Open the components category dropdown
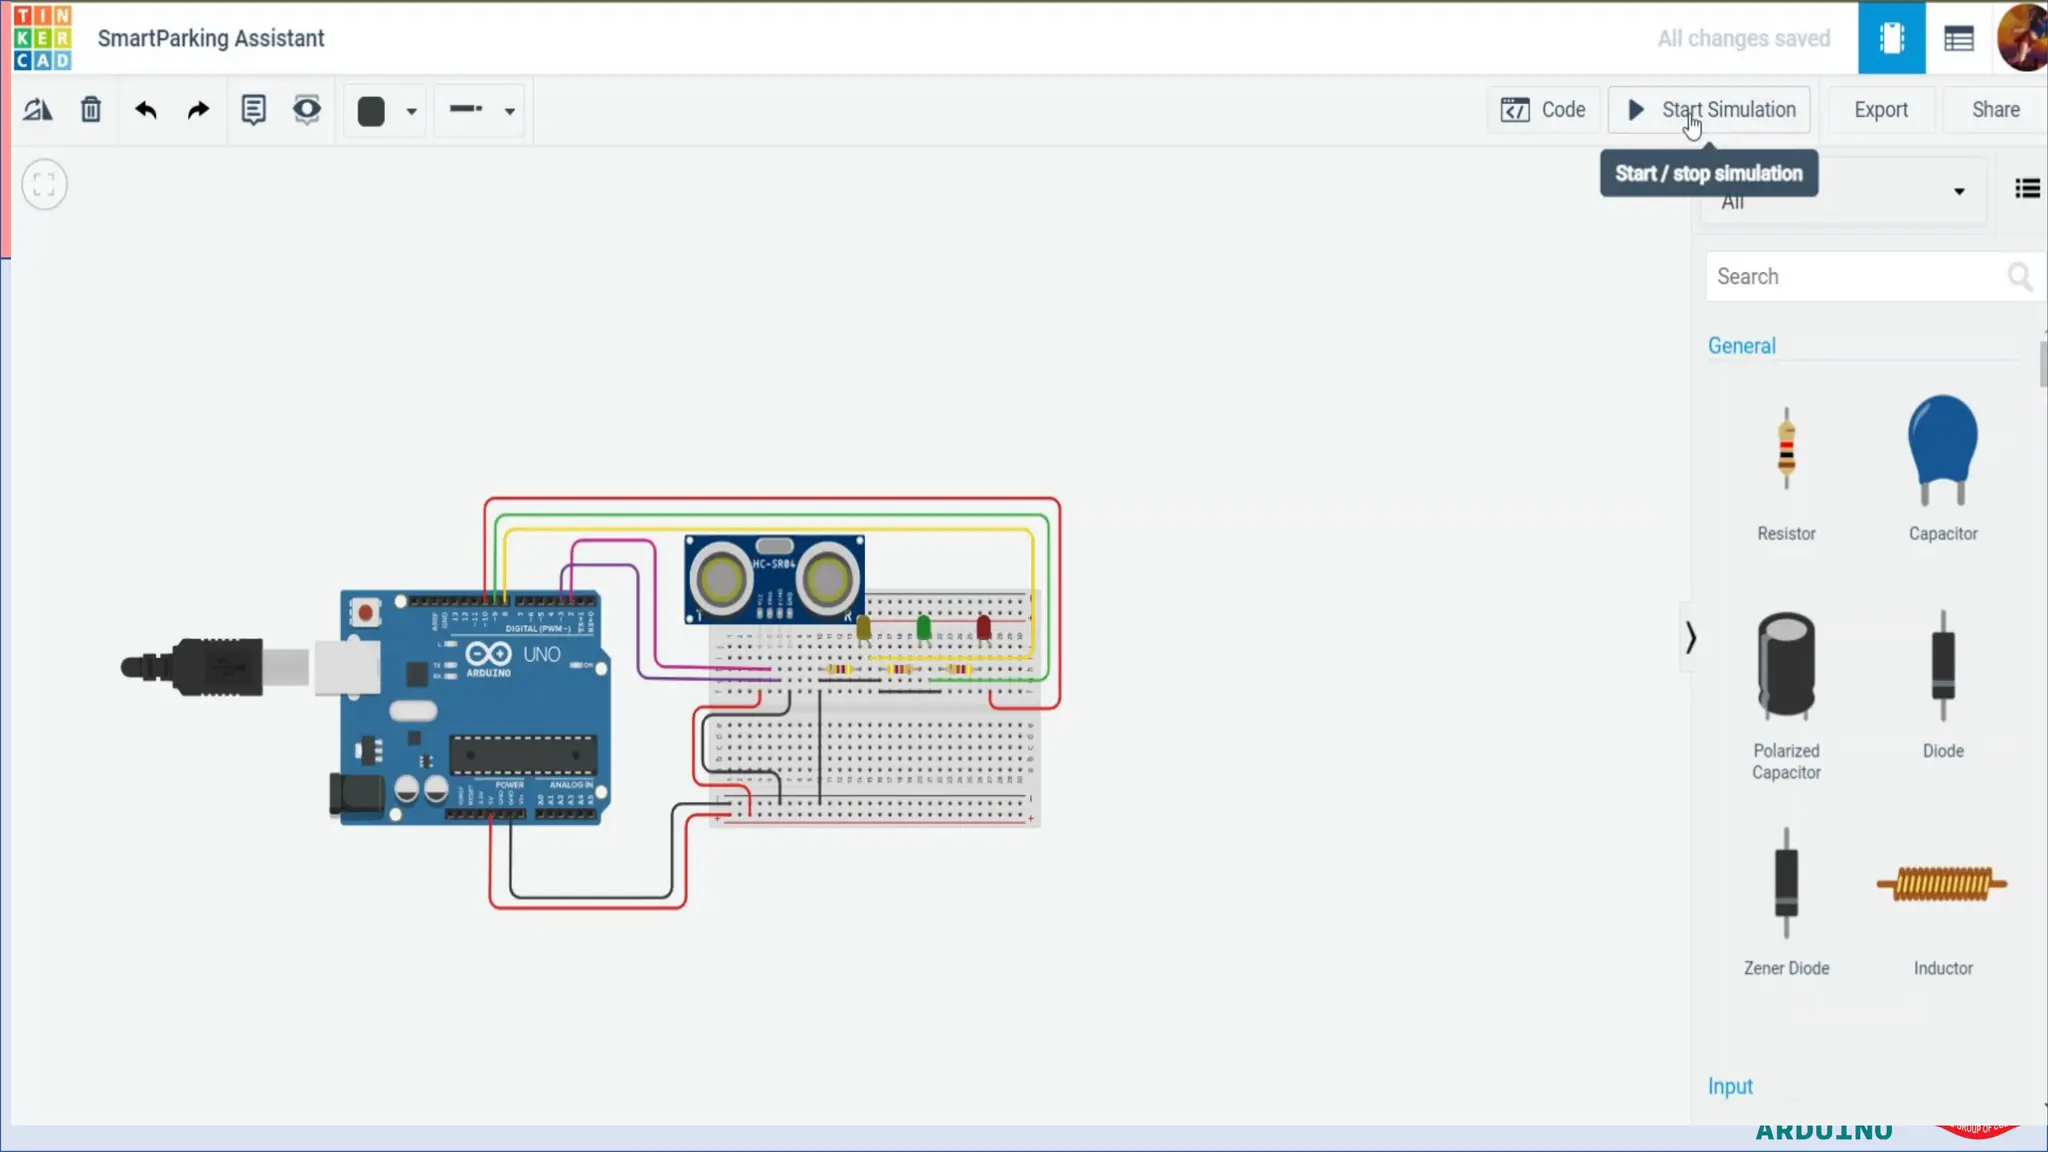This screenshot has height=1152, width=2048. [1842, 192]
